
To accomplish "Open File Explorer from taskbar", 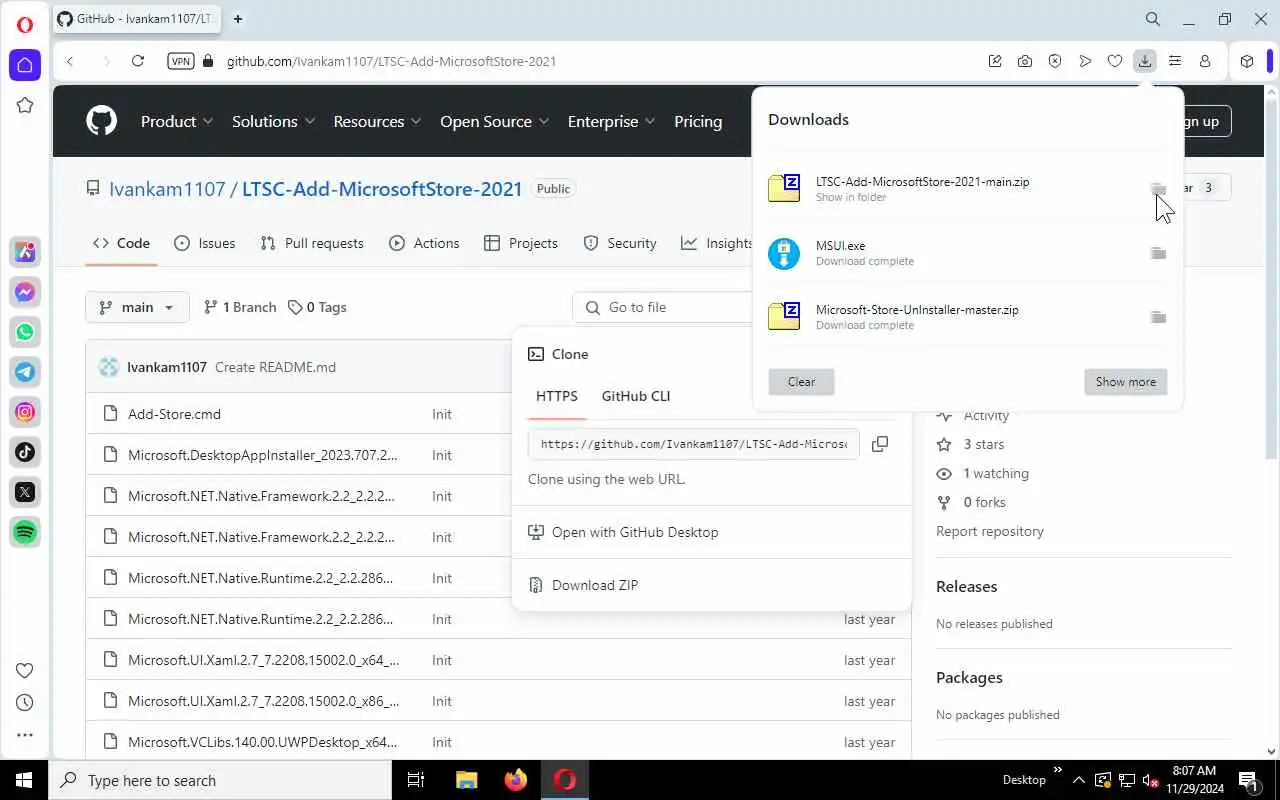I will 467,780.
